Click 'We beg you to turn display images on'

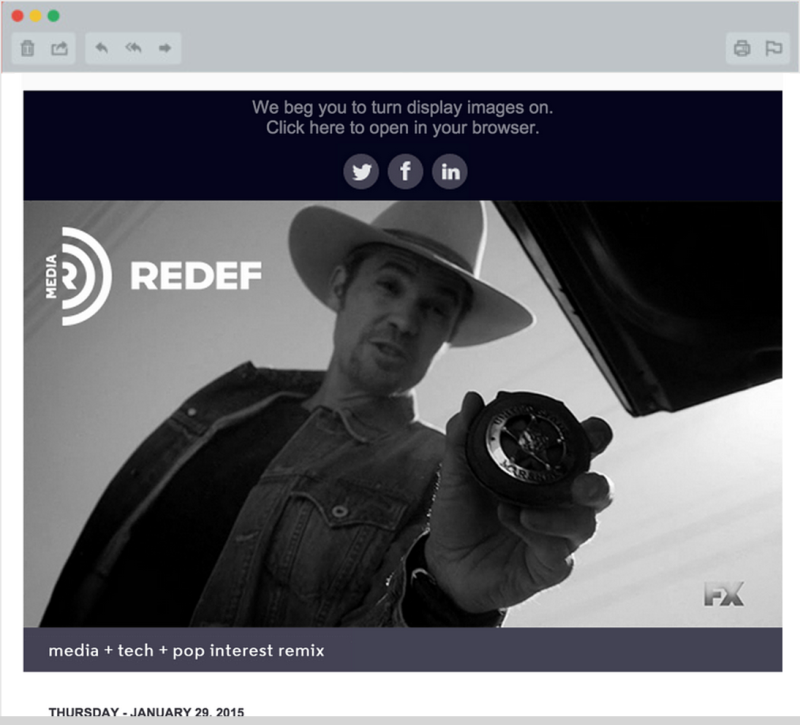[x=403, y=108]
